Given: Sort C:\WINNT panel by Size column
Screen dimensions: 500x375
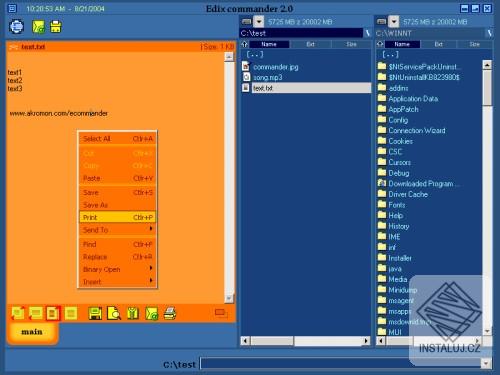Looking at the screenshot, I should pos(474,44).
